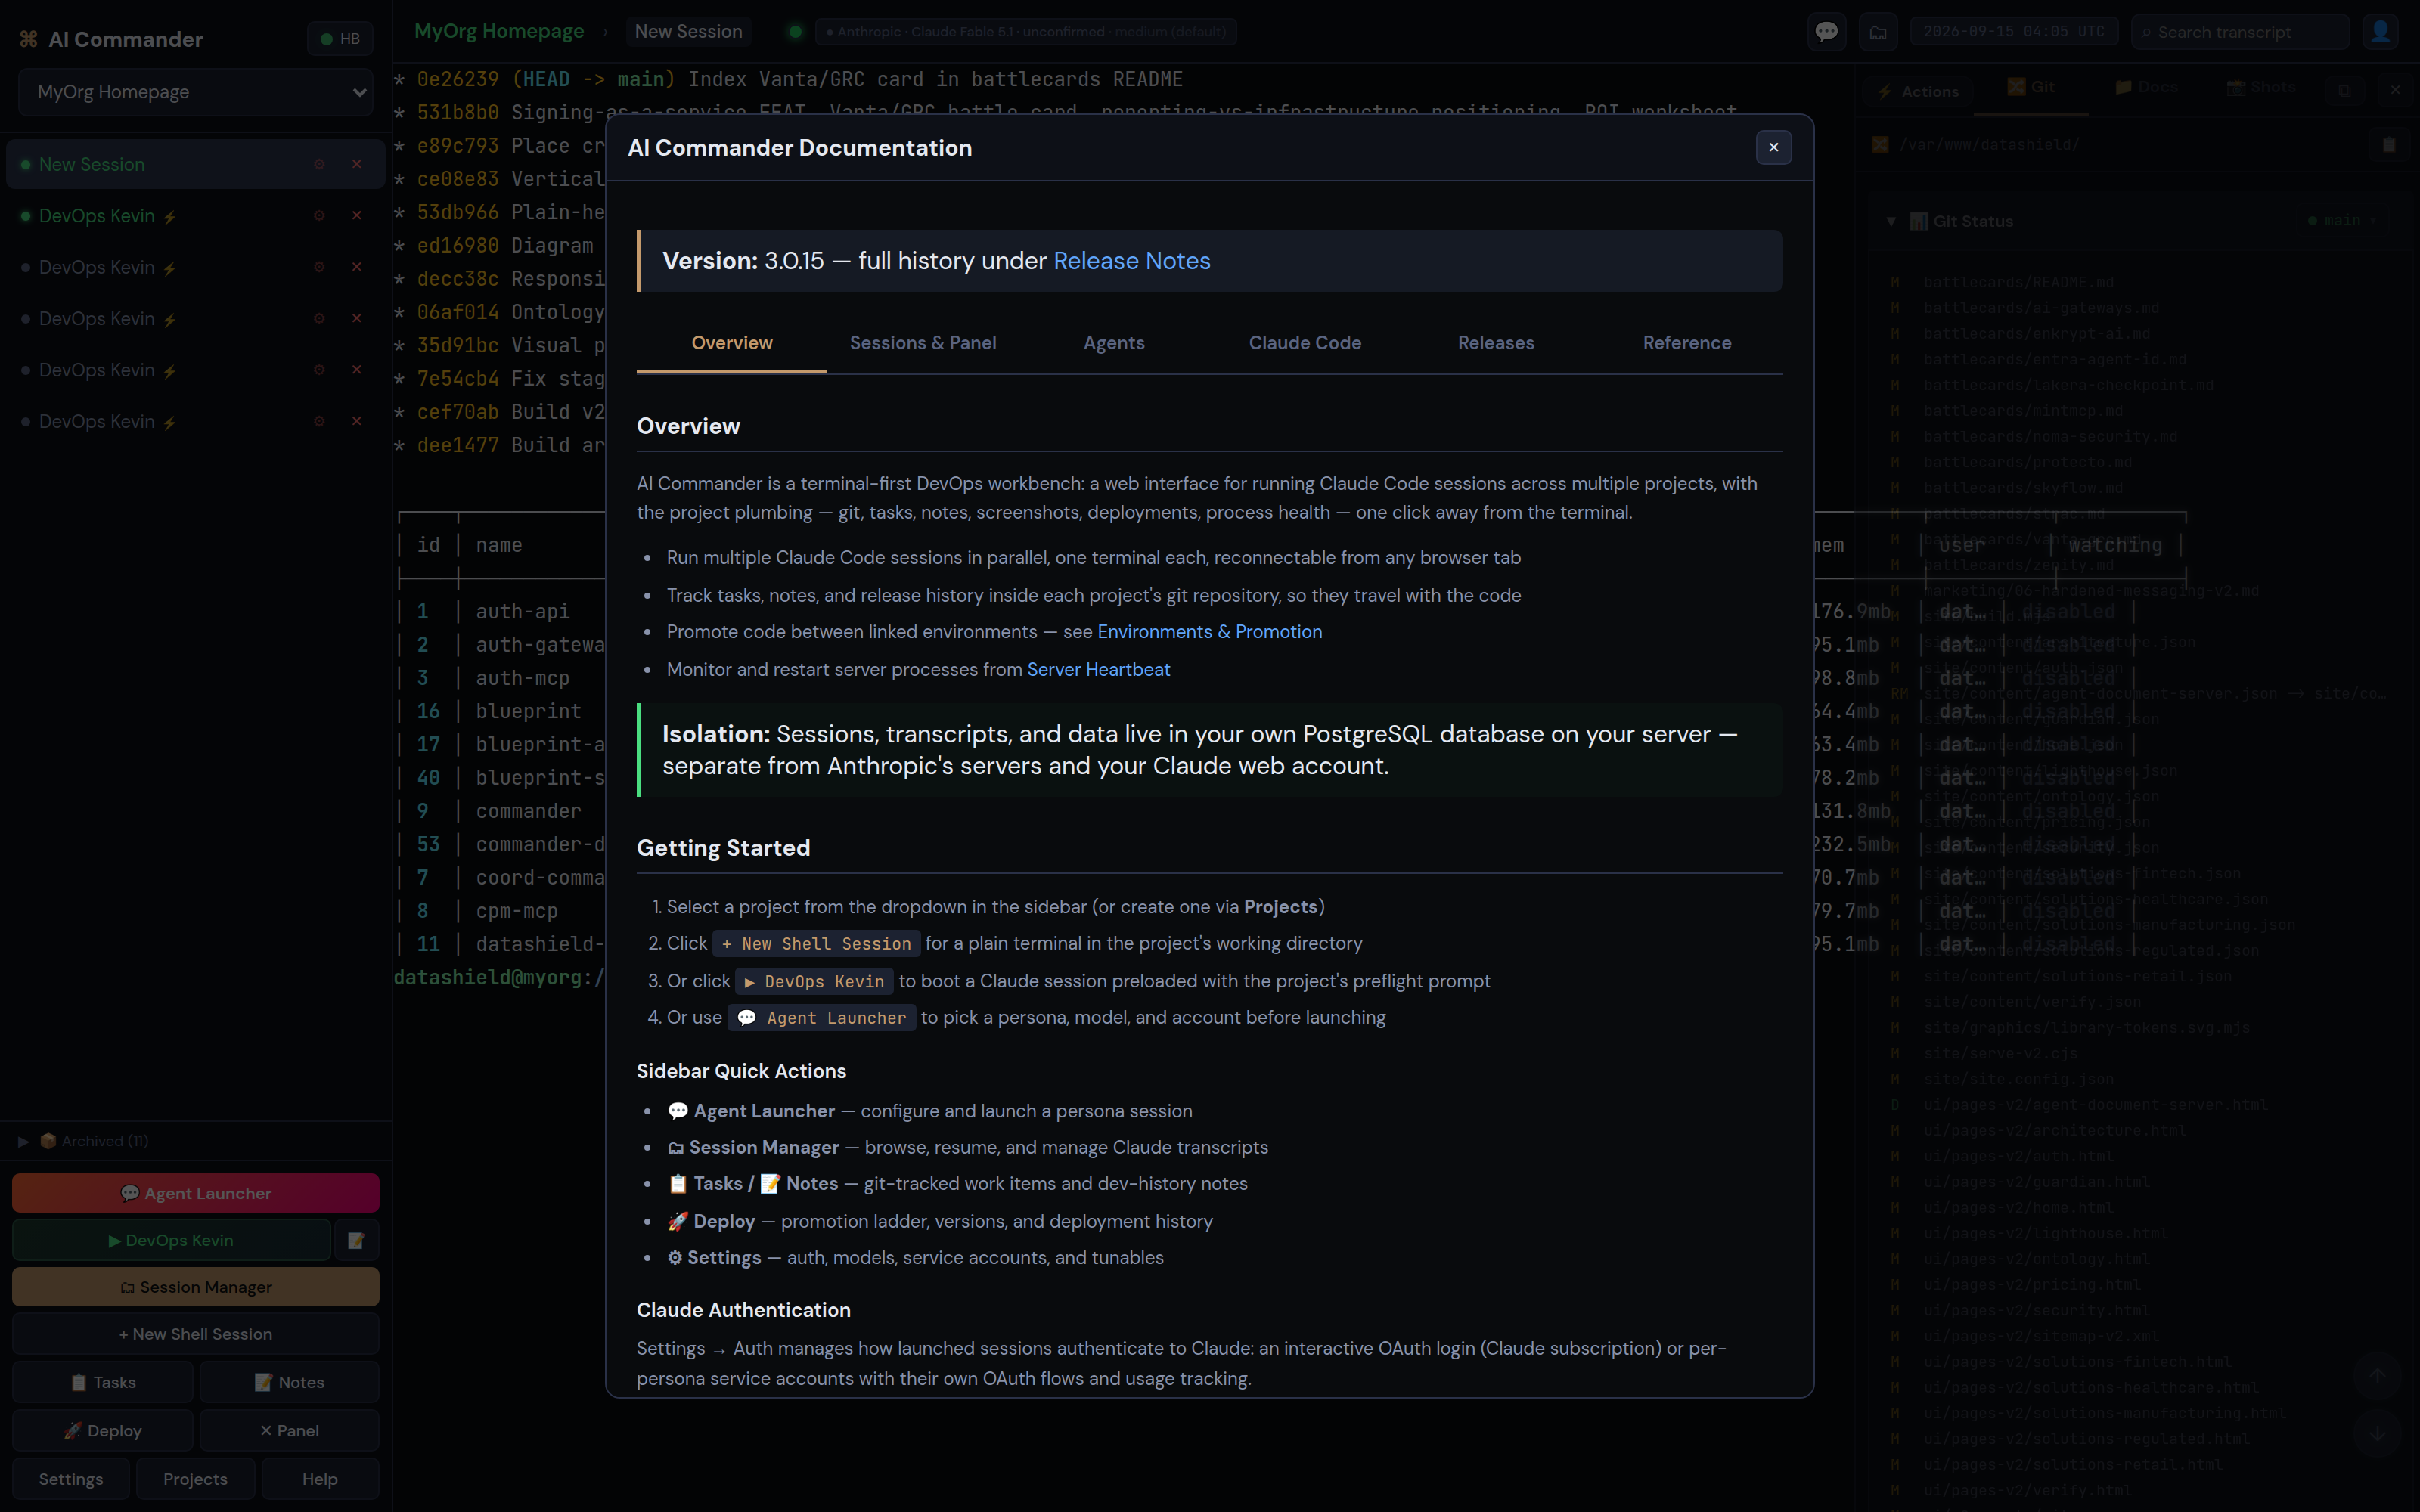This screenshot has width=2420, height=1512.
Task: Open Projects in the sidebar
Action: coord(195,1479)
